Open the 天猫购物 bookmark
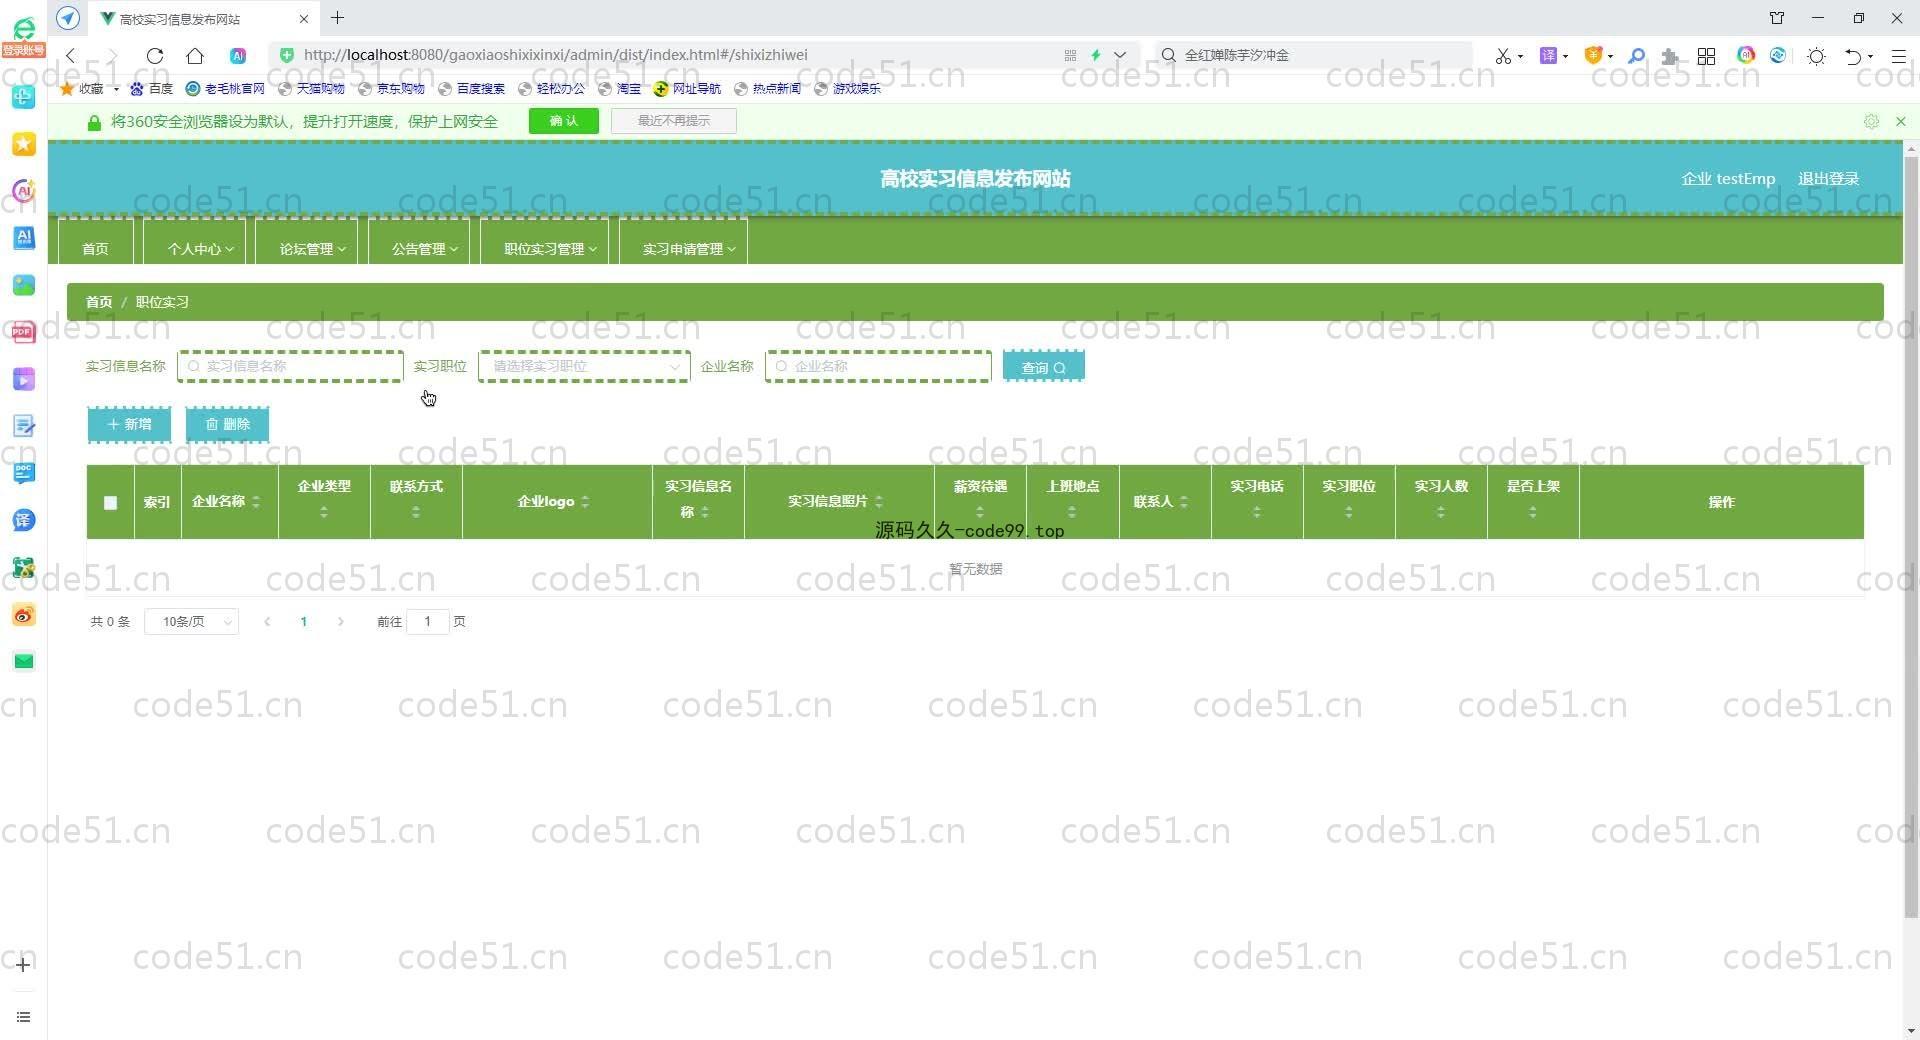This screenshot has height=1040, width=1920. tap(311, 89)
